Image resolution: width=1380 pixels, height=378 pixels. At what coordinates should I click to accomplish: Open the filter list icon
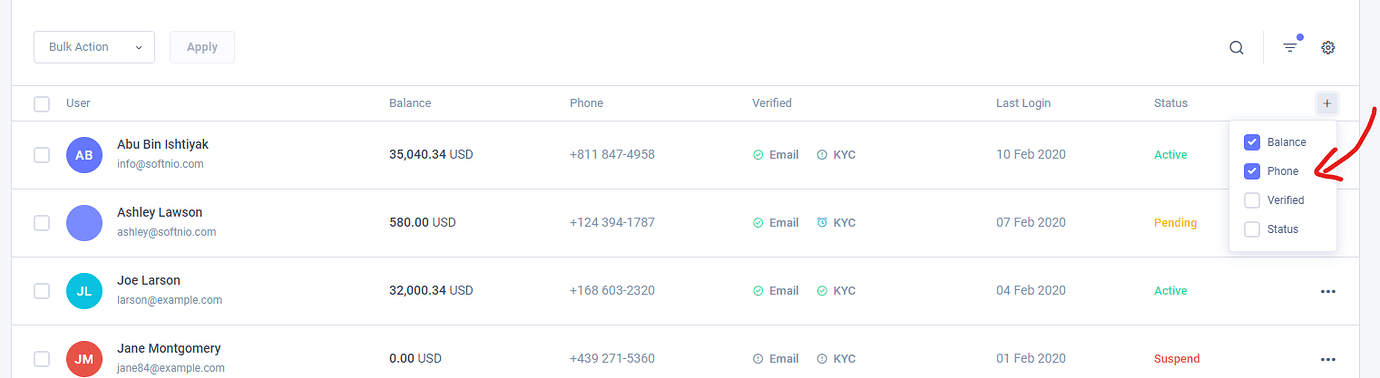point(1291,47)
